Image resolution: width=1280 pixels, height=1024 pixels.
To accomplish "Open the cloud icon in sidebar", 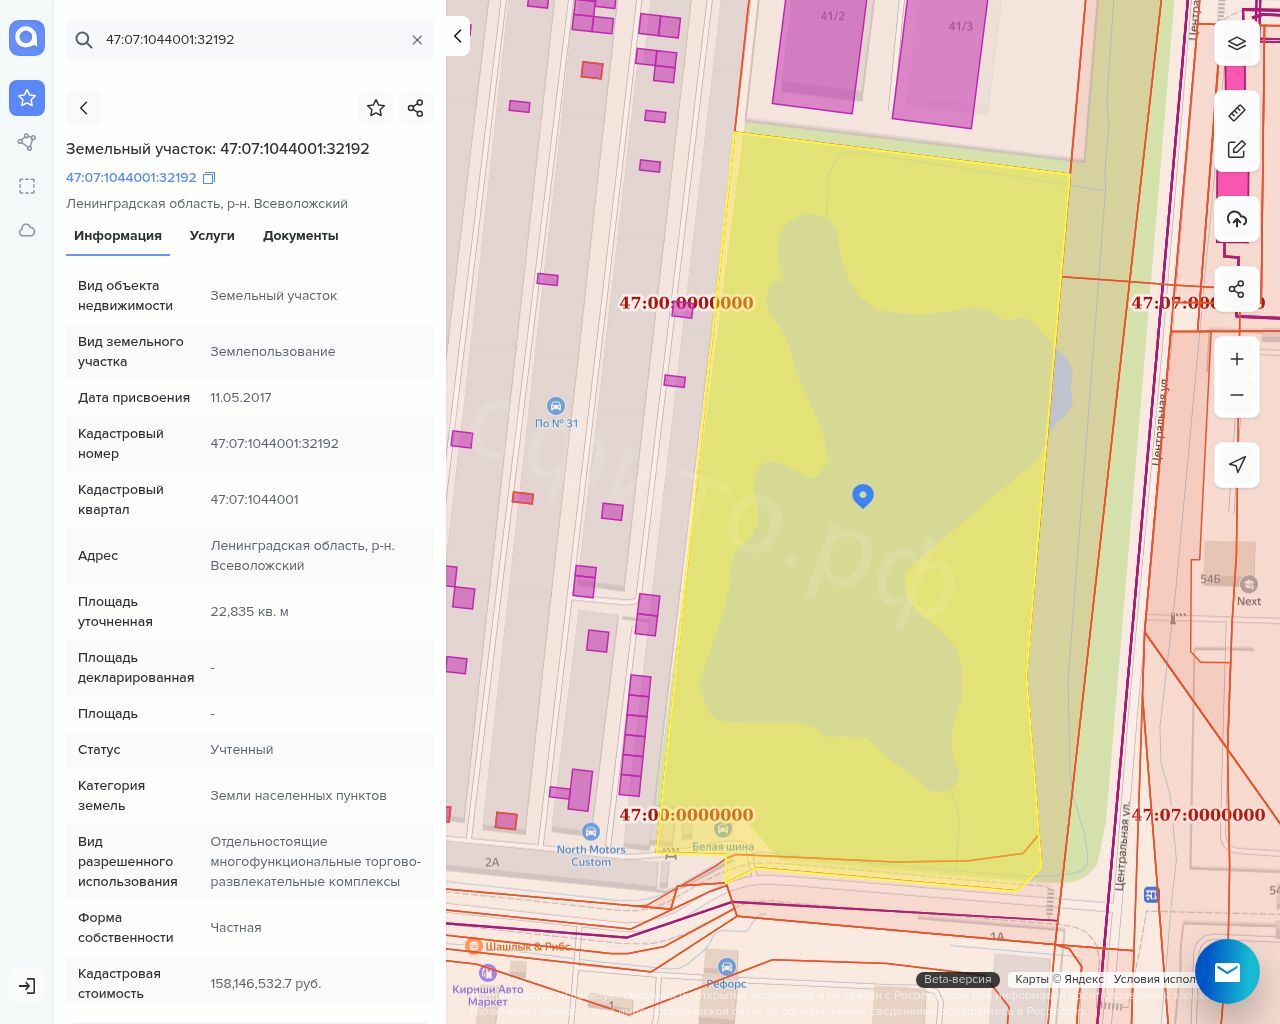I will (x=27, y=230).
